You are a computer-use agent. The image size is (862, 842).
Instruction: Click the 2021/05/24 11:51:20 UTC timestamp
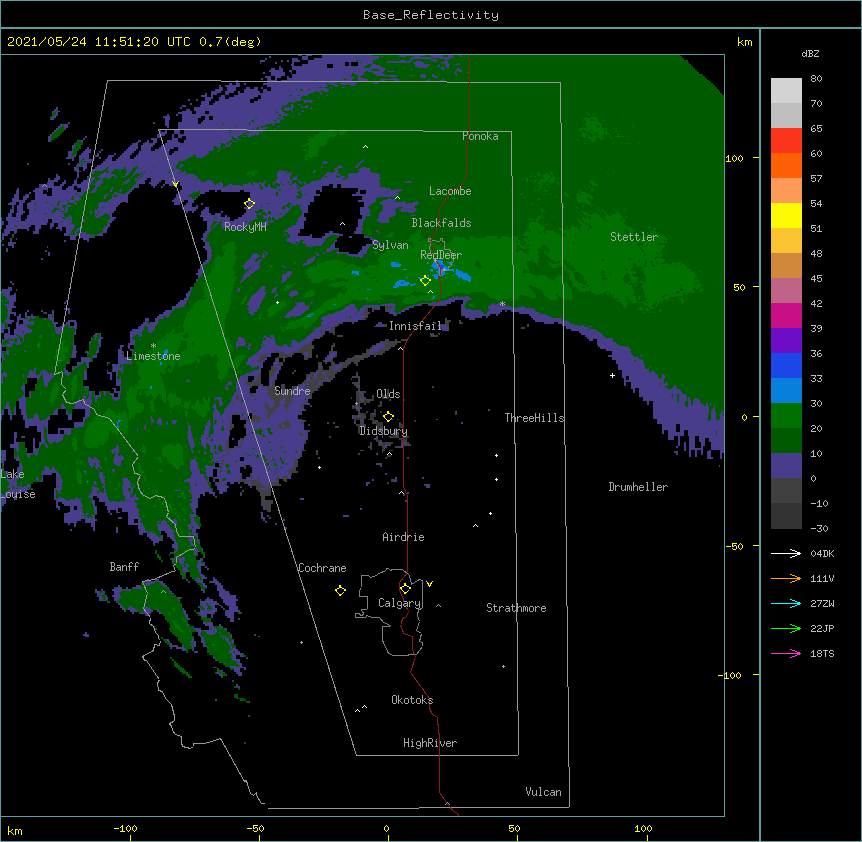(99, 42)
